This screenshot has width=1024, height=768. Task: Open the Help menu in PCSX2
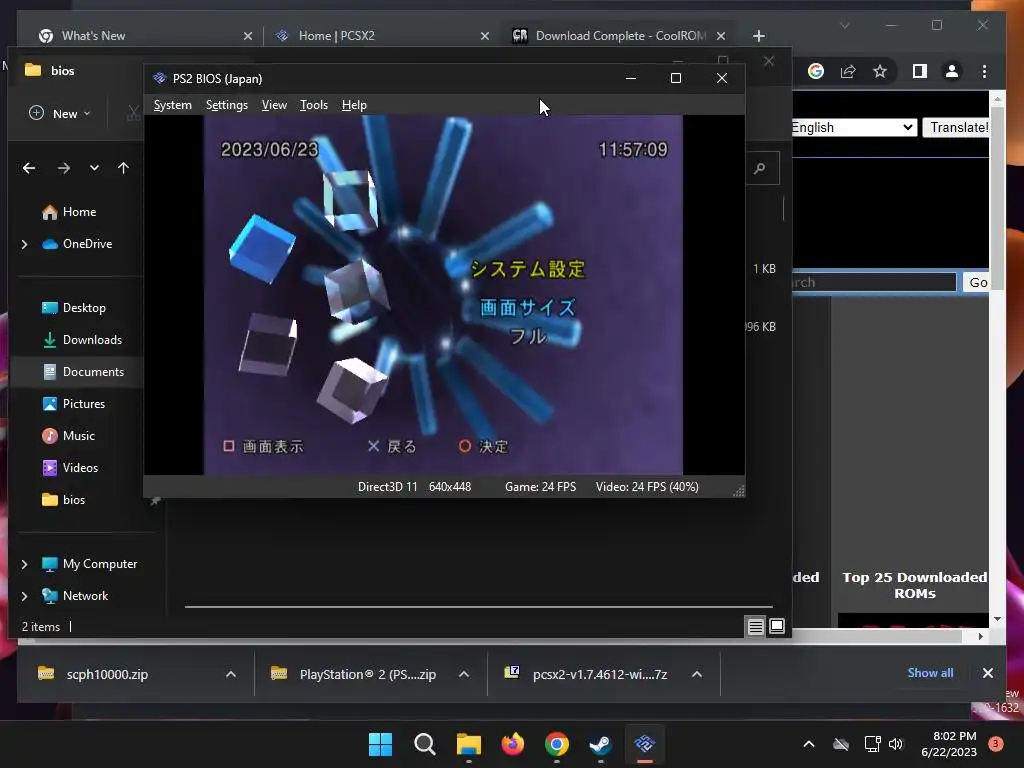[354, 105]
